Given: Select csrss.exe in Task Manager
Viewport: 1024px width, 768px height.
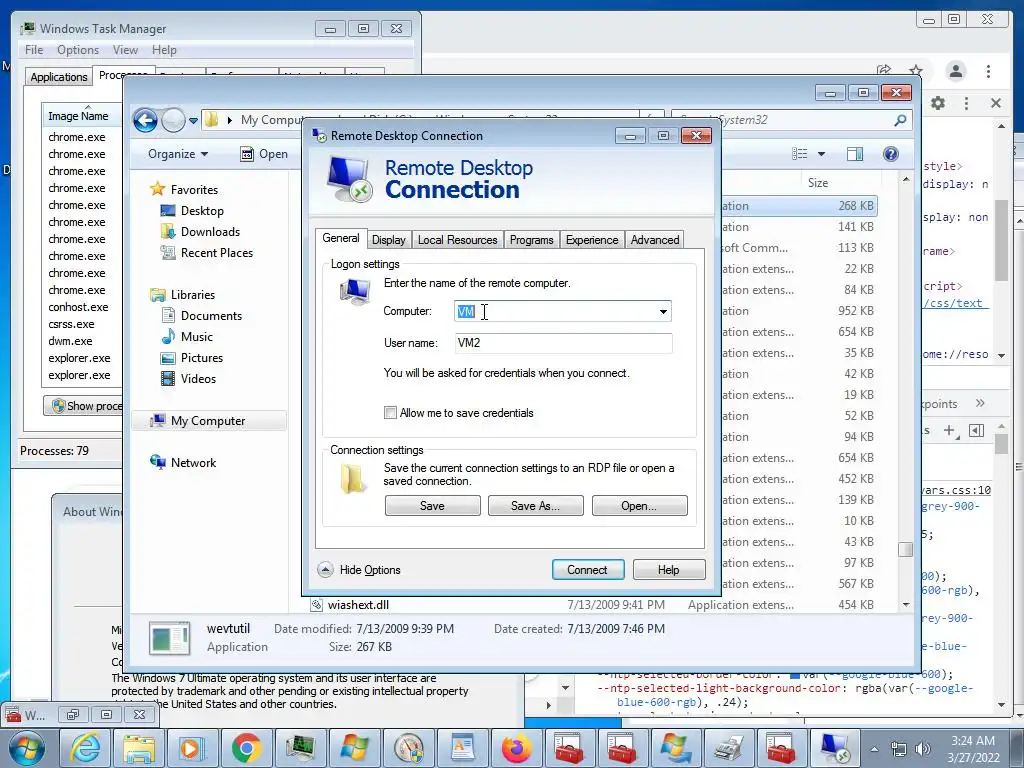Looking at the screenshot, I should pos(71,324).
